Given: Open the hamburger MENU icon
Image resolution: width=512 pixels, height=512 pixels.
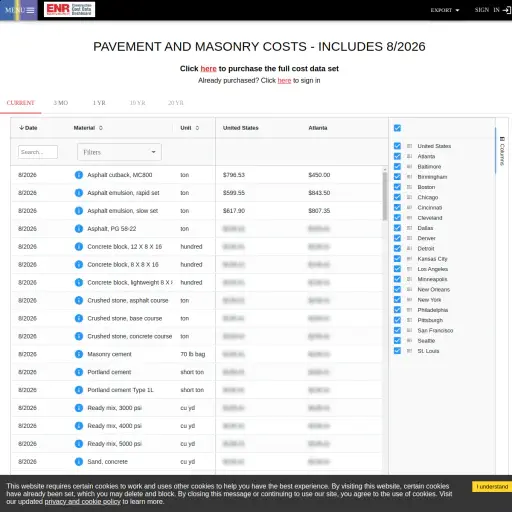Looking at the screenshot, I should [x=30, y=10].
